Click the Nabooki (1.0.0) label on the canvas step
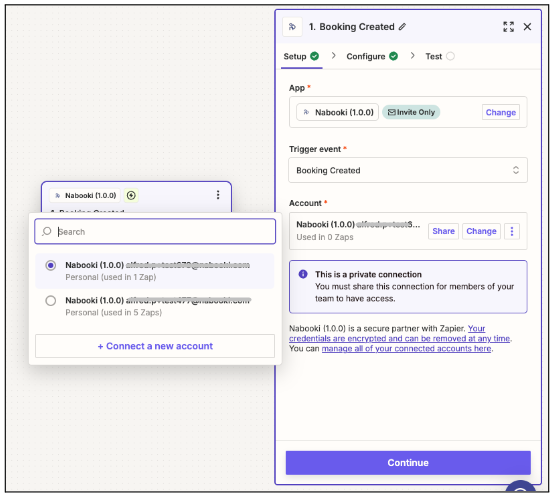This screenshot has height=497, width=553. (85, 195)
